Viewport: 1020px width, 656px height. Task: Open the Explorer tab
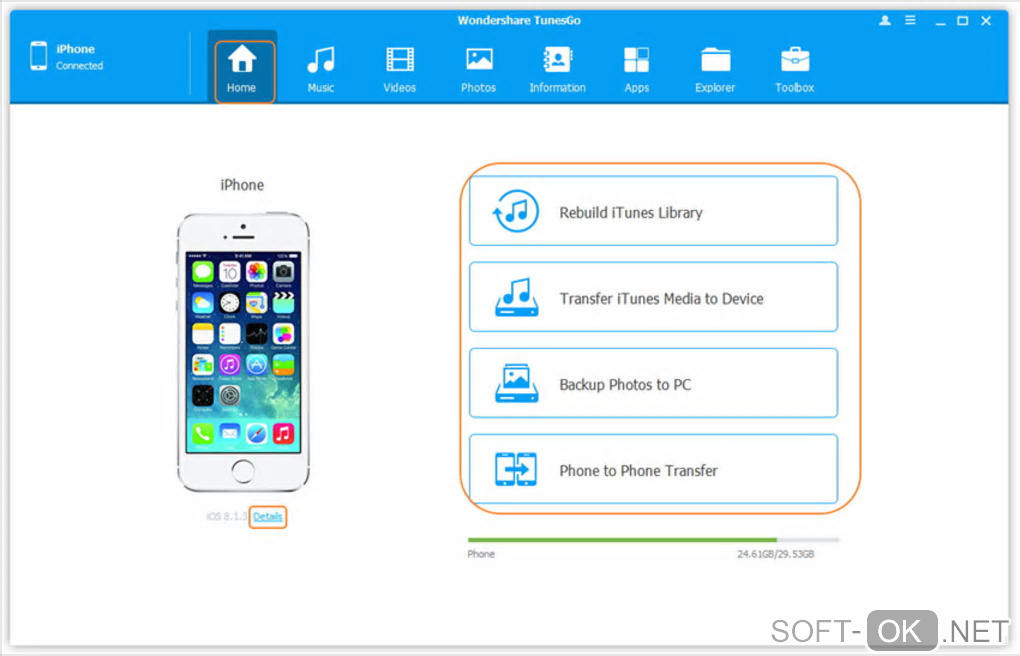click(x=715, y=68)
